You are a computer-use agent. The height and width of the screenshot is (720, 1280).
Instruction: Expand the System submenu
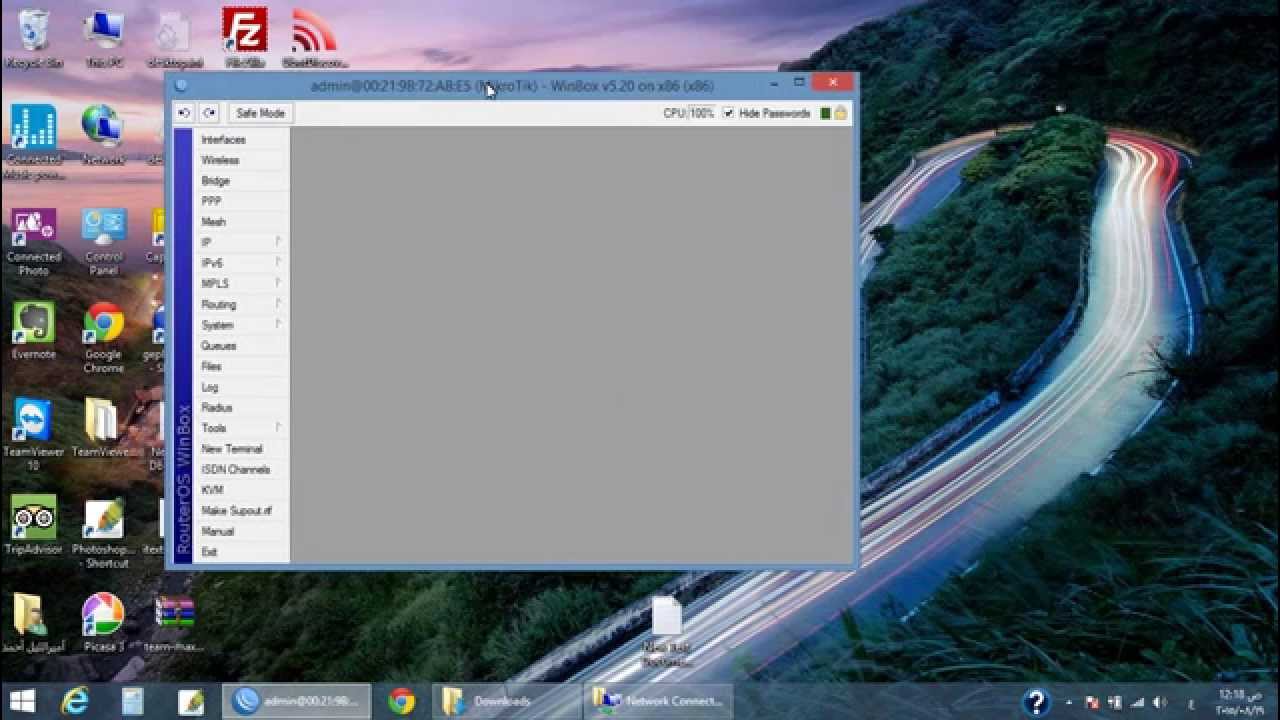[x=241, y=325]
